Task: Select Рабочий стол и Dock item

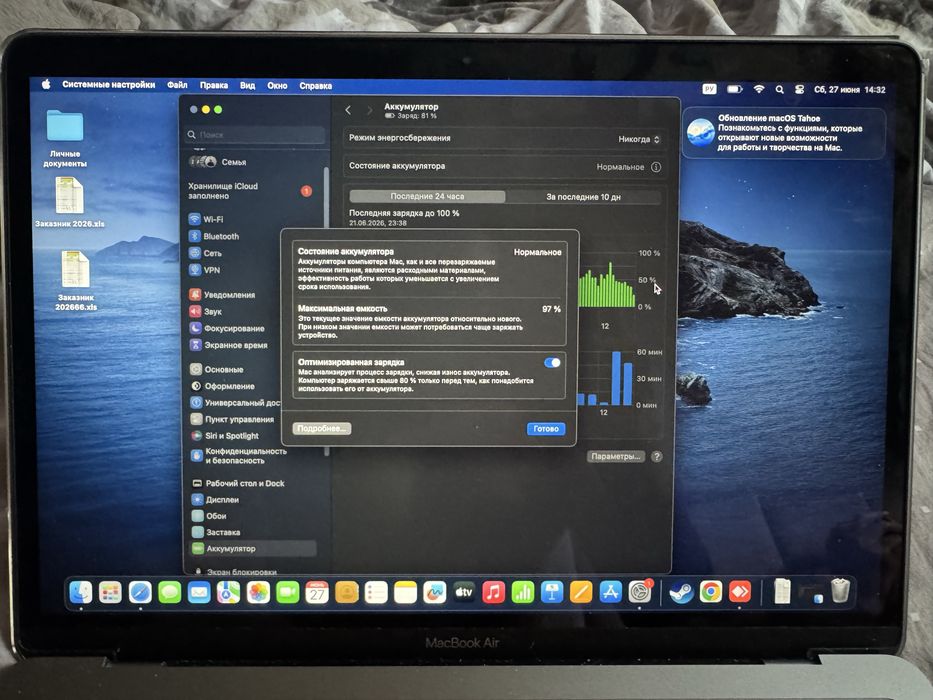Action: 238,483
